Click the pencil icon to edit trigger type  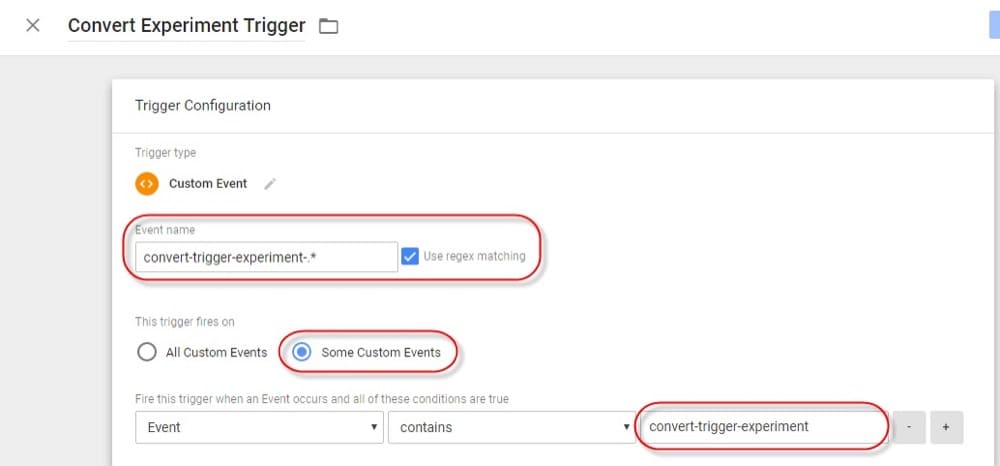[269, 184]
